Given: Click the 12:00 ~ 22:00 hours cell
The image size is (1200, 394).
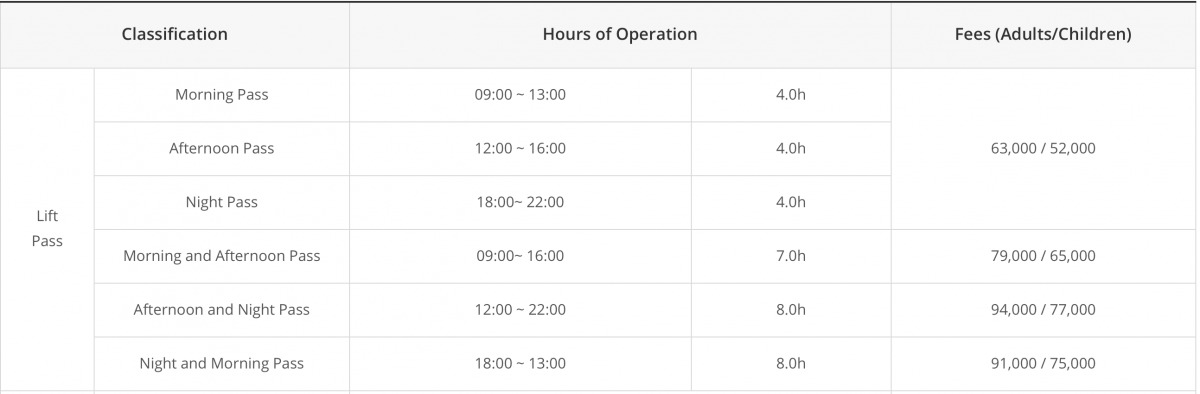Looking at the screenshot, I should click(x=520, y=310).
